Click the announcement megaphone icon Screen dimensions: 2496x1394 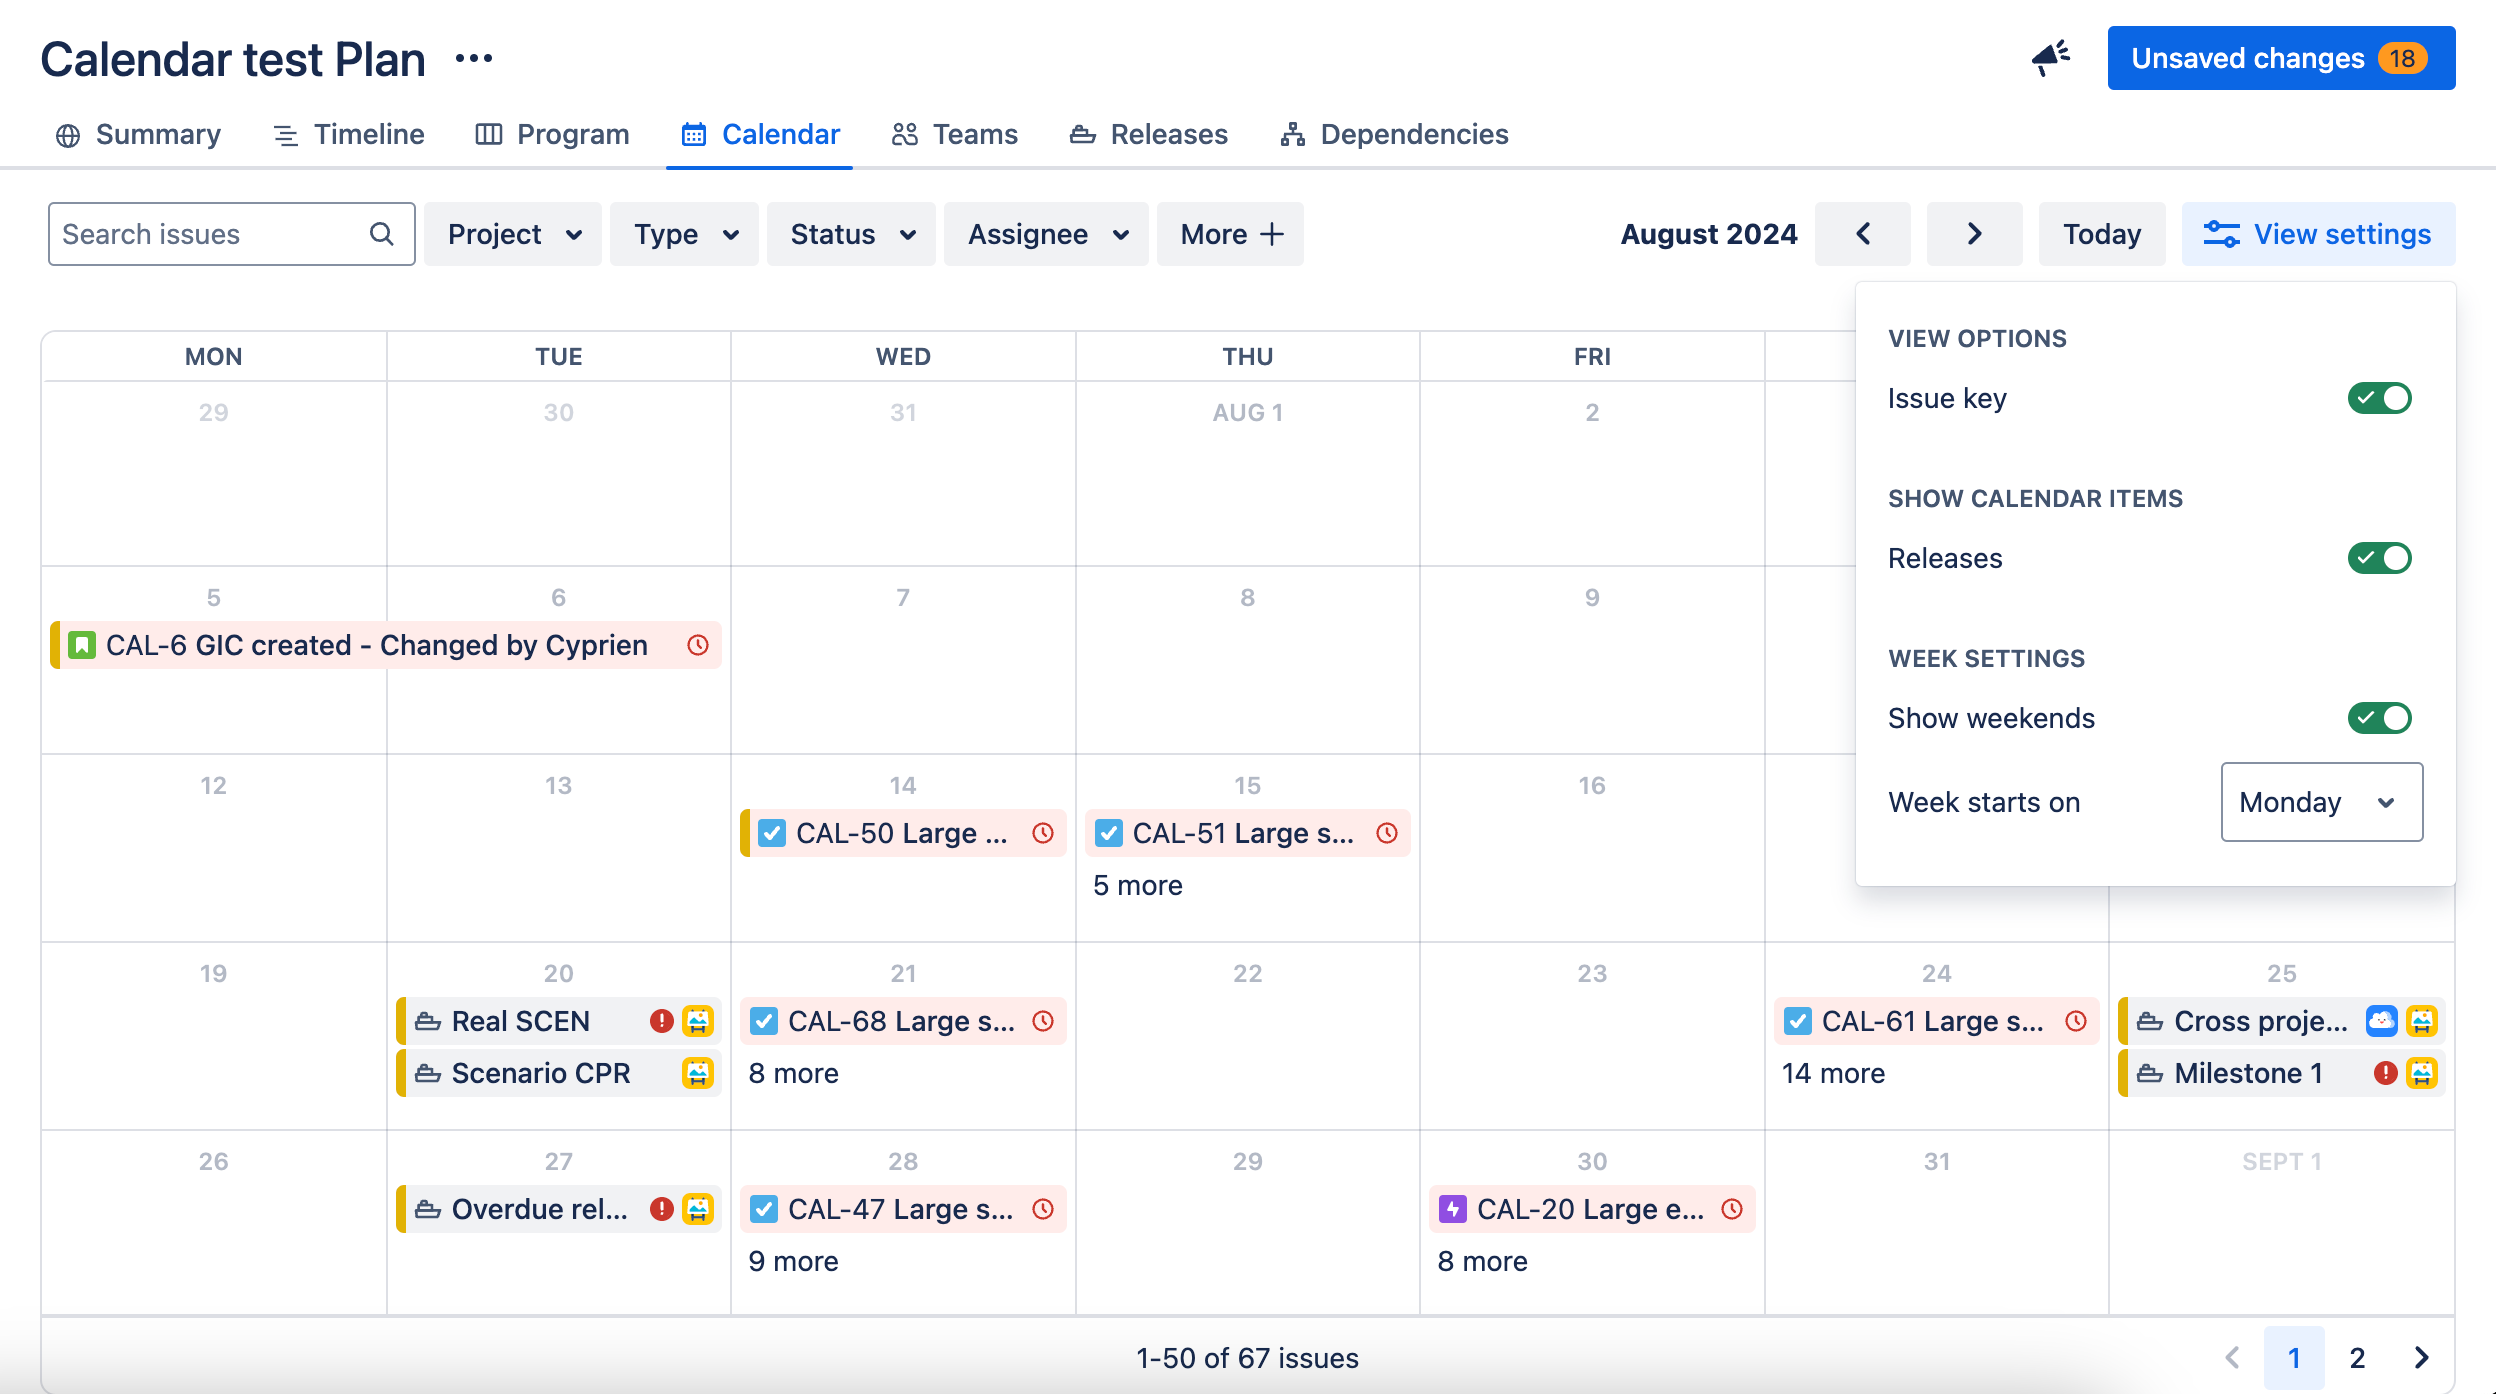2050,58
